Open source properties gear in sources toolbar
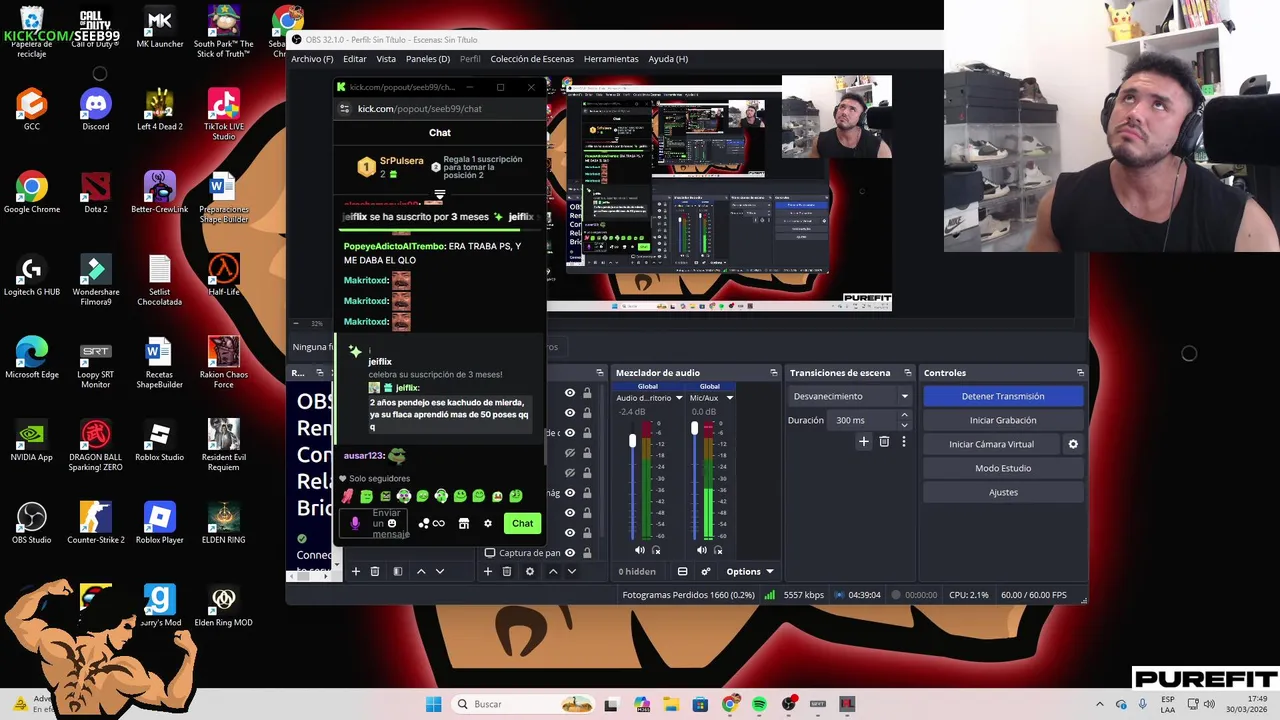The width and height of the screenshot is (1280, 720). pos(529,571)
